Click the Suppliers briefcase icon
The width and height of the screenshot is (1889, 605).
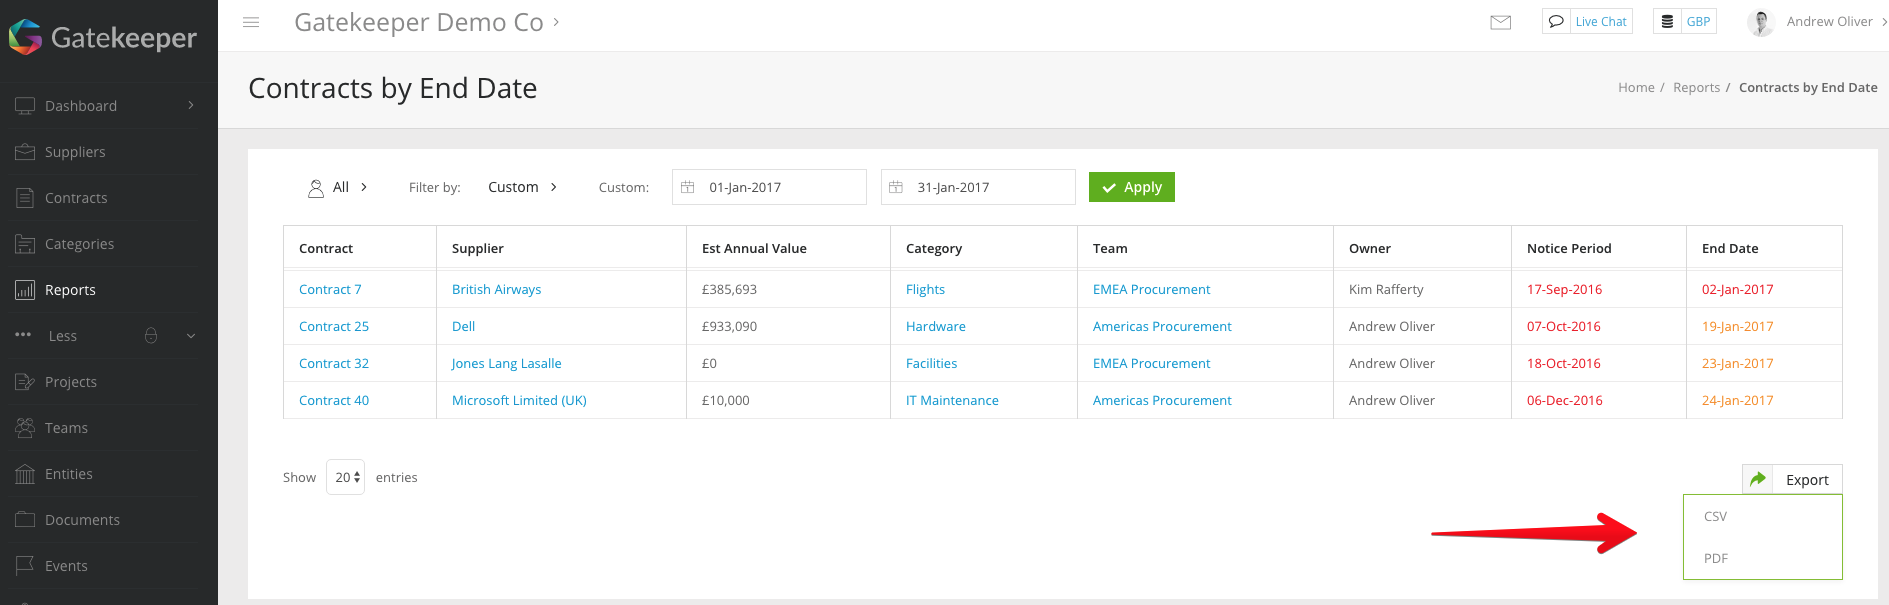(25, 152)
